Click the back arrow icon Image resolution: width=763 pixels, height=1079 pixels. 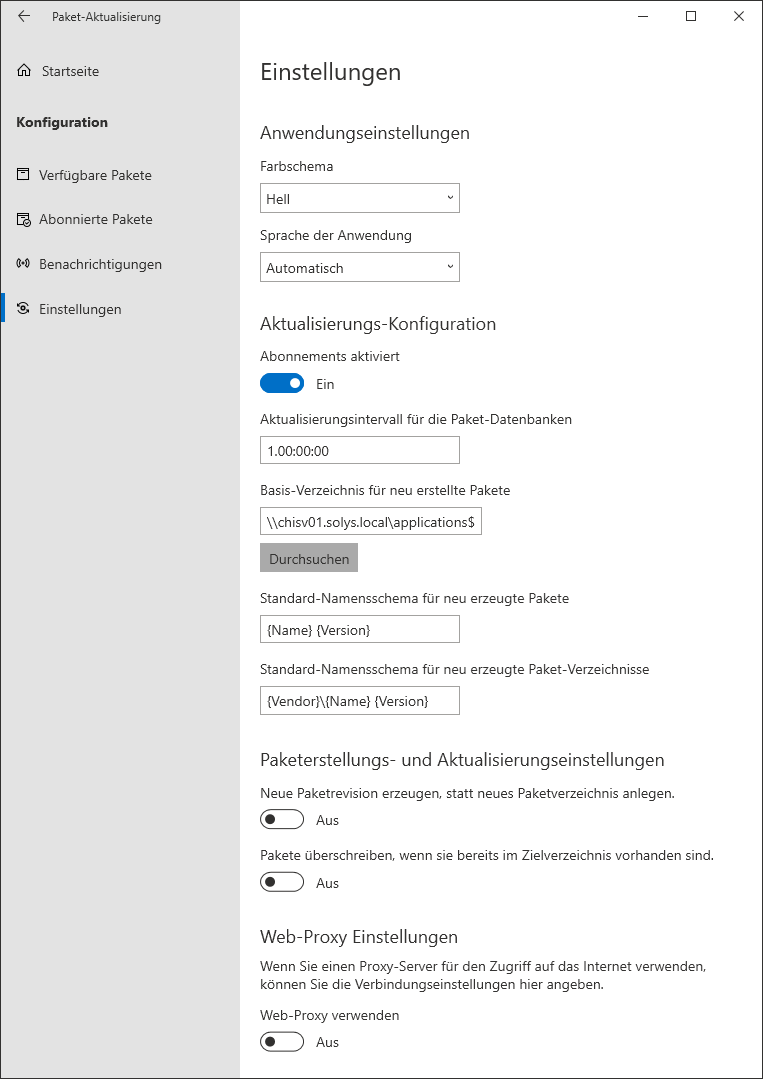tap(24, 16)
